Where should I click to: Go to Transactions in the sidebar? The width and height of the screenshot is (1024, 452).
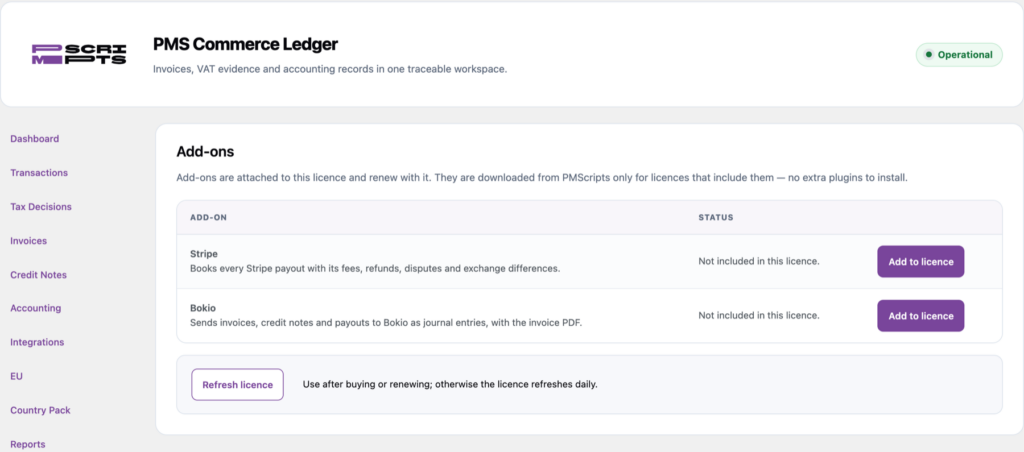click(39, 172)
